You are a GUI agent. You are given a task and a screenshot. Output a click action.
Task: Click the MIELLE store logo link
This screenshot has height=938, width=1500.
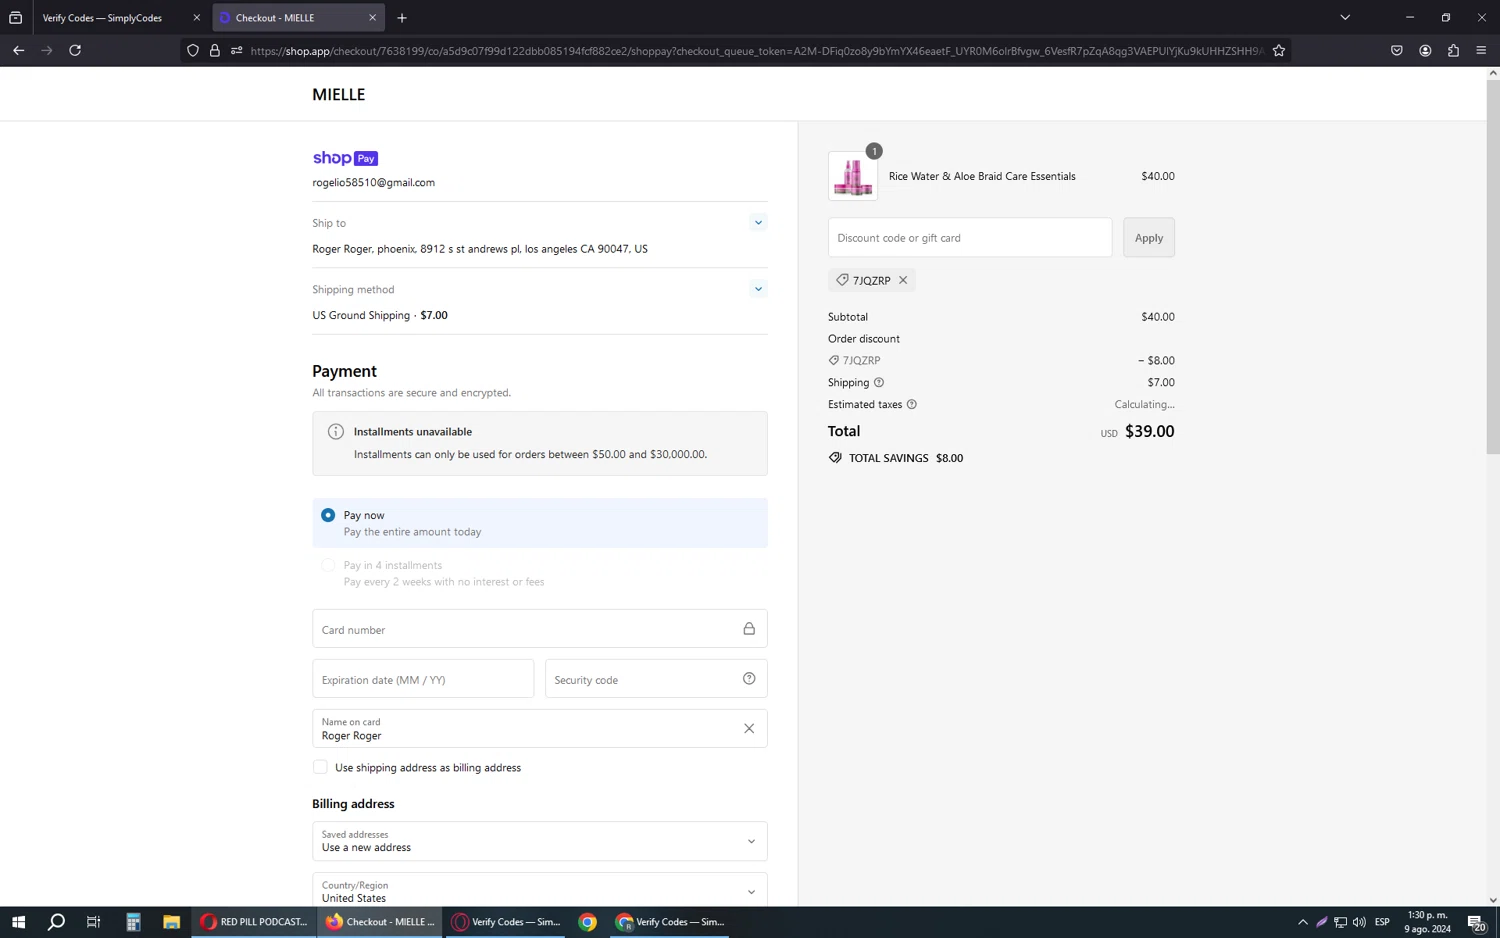pos(338,94)
